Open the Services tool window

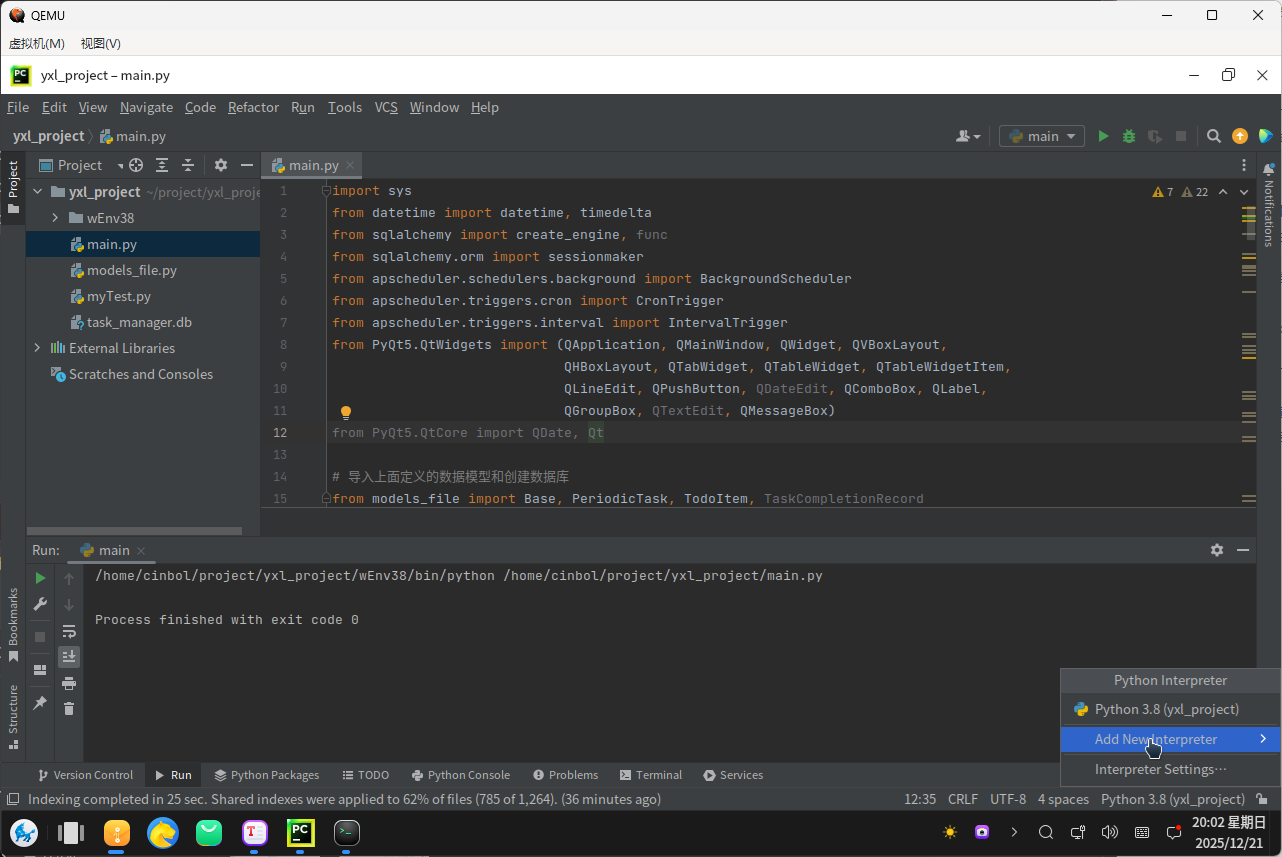click(733, 775)
